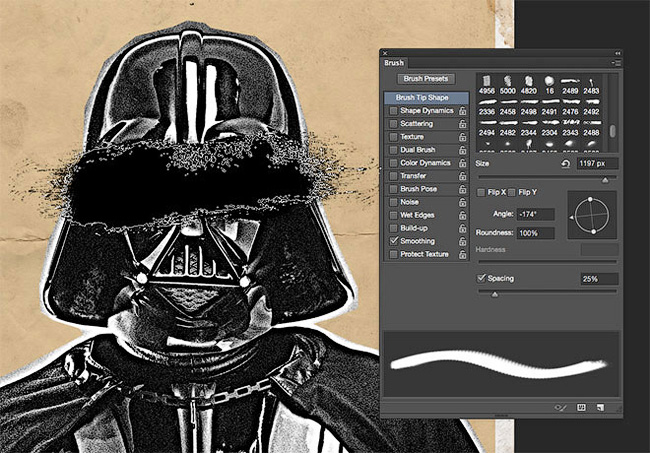The width and height of the screenshot is (650, 453).
Task: Select brush tip preset 5000
Action: point(507,85)
